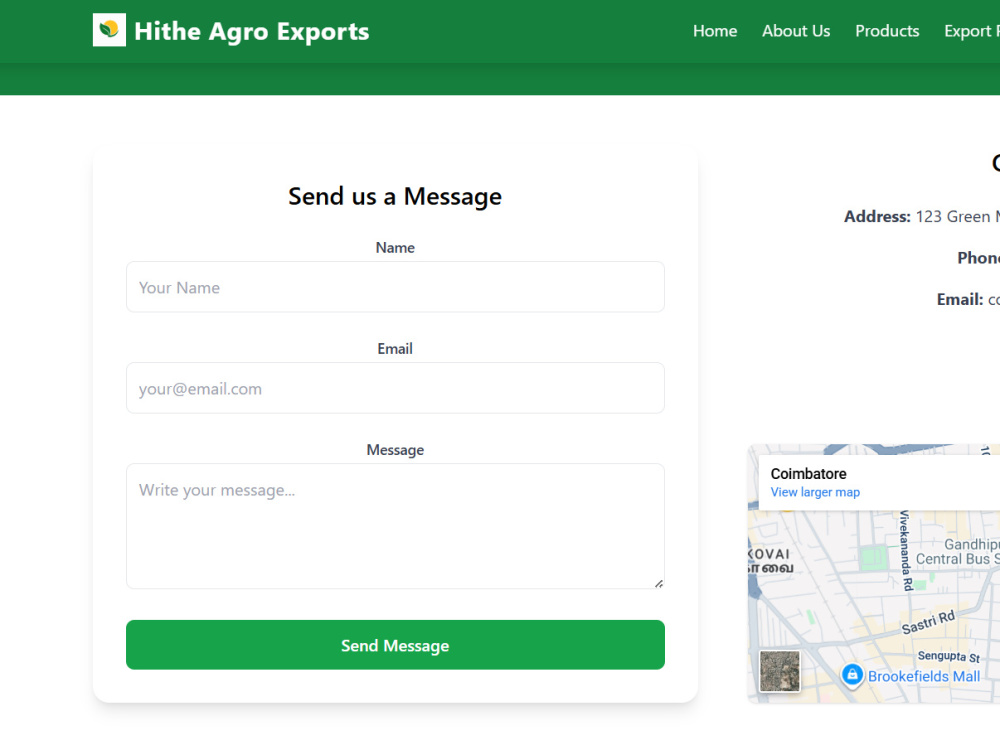This screenshot has width=1000, height=750.
Task: Open View larger map link
Action: click(815, 492)
